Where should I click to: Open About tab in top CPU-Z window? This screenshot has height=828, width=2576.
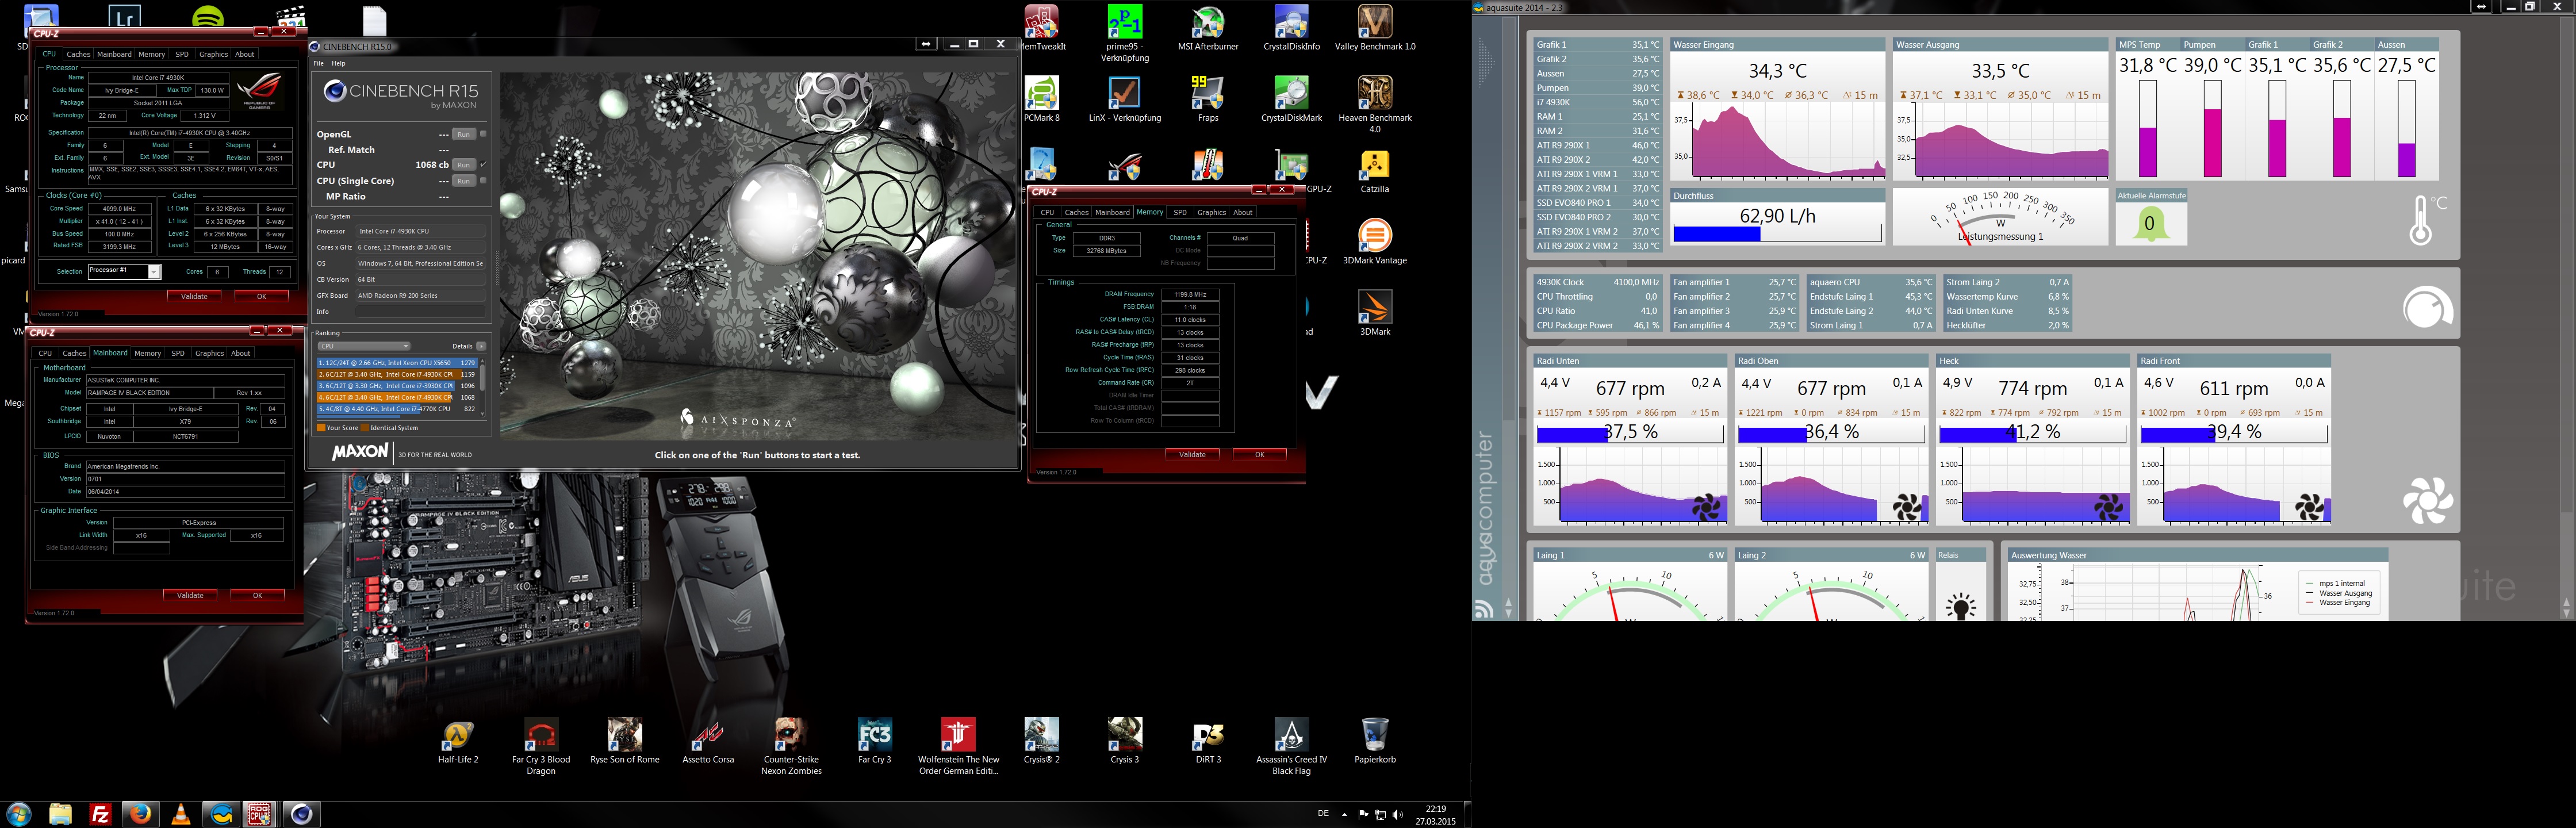click(x=245, y=54)
